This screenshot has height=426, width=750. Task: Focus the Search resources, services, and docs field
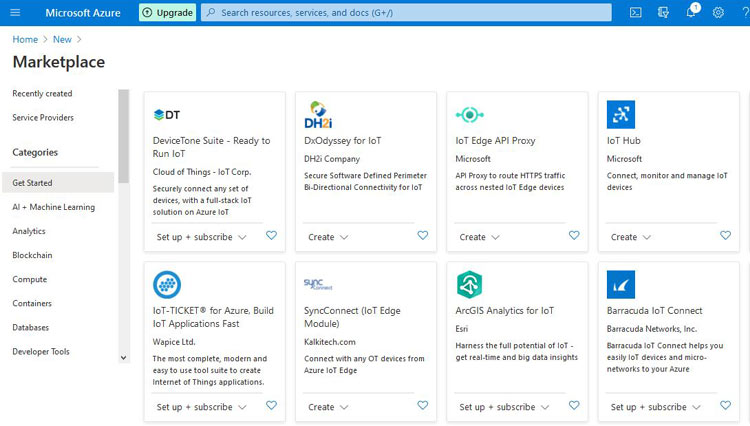(x=407, y=12)
